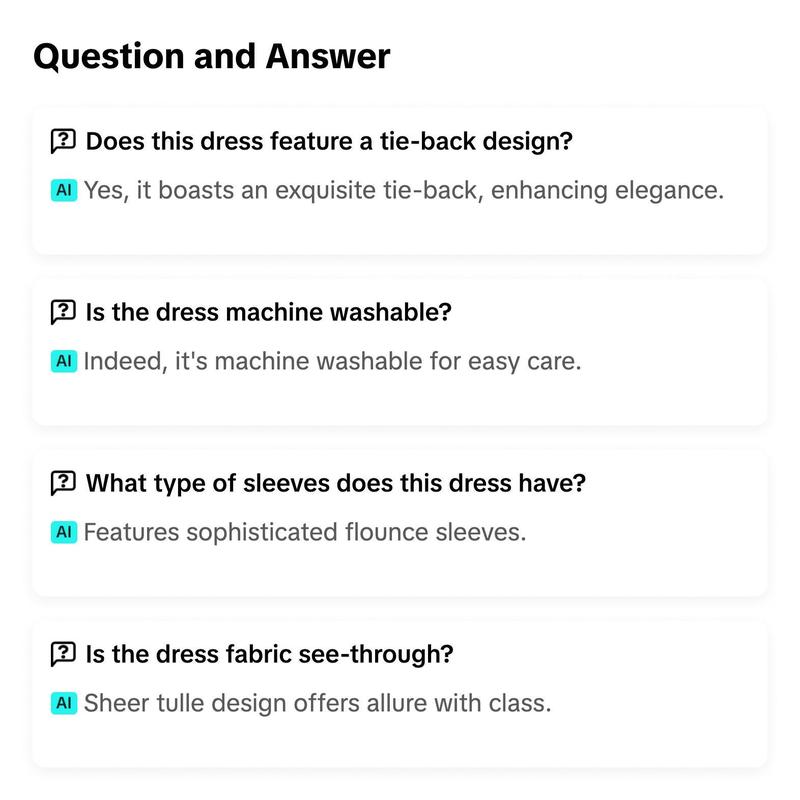Open the 'Is the dress machine washable?' question
This screenshot has width=800, height=800.
click(x=268, y=312)
